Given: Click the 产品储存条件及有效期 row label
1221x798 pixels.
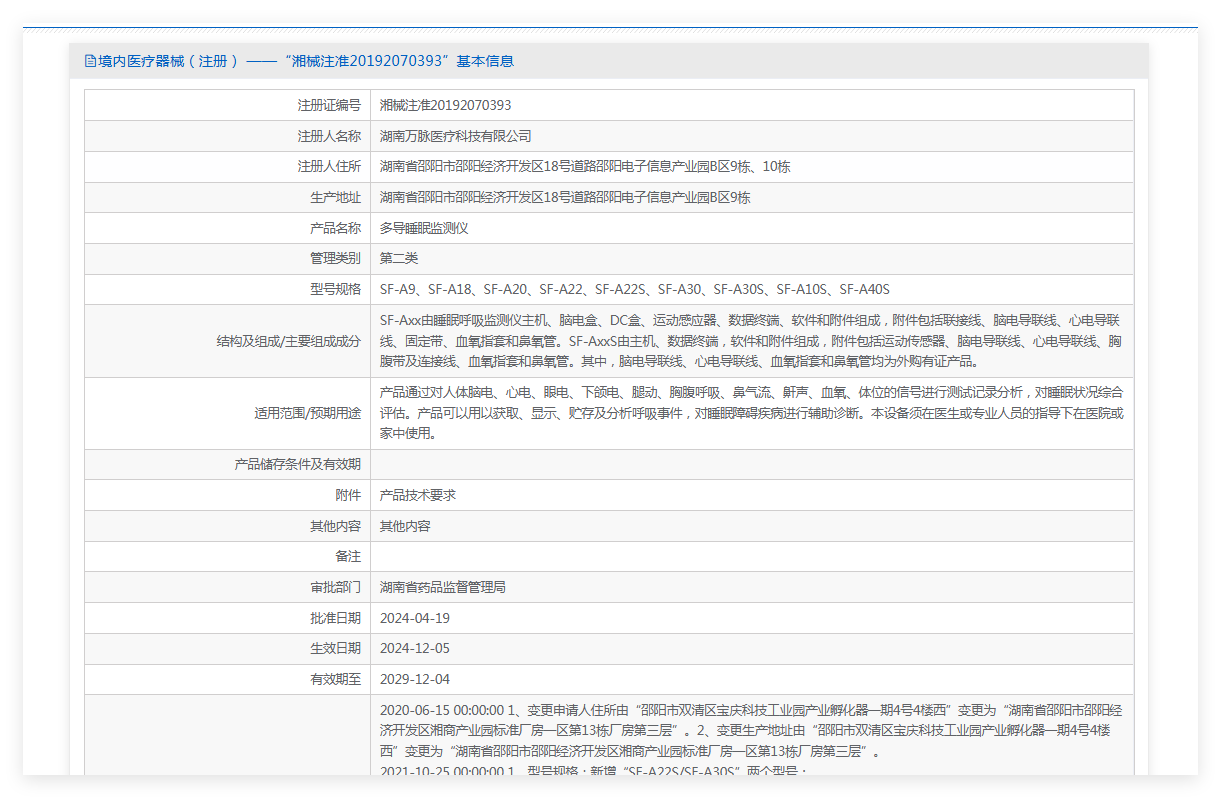Looking at the screenshot, I should pos(297,464).
